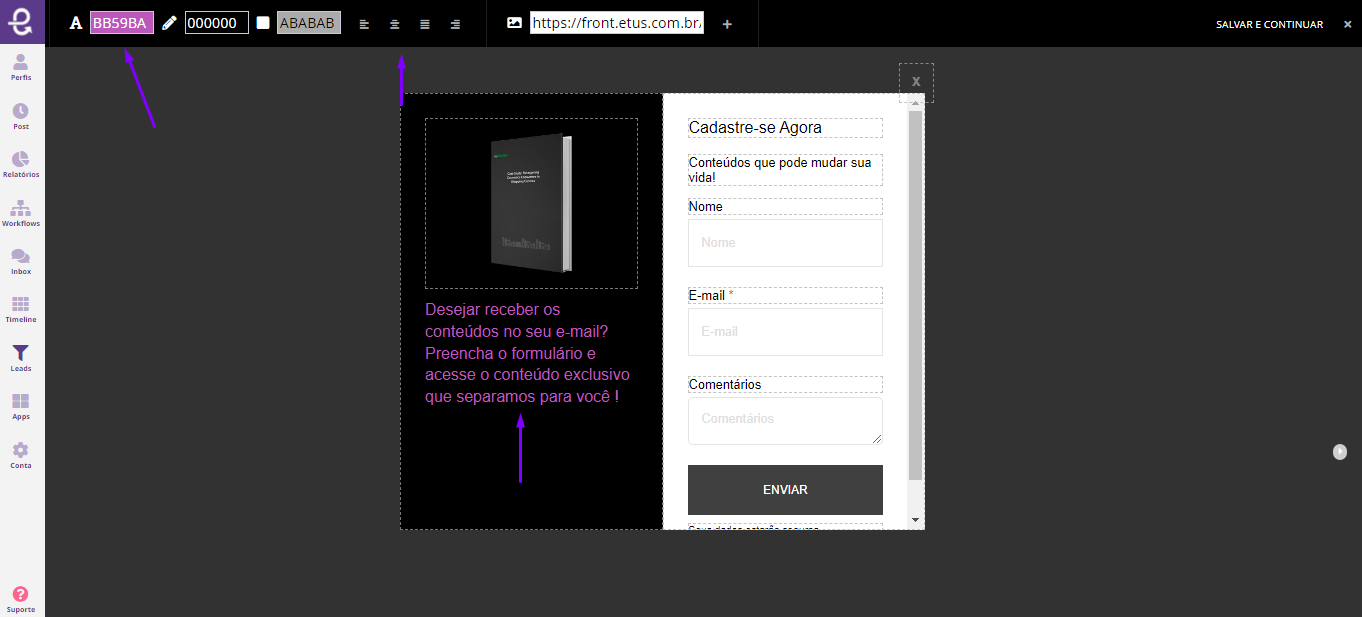Viewport: 1362px width, 617px height.
Task: Close the editor with top-right X
Action: tap(1347, 24)
